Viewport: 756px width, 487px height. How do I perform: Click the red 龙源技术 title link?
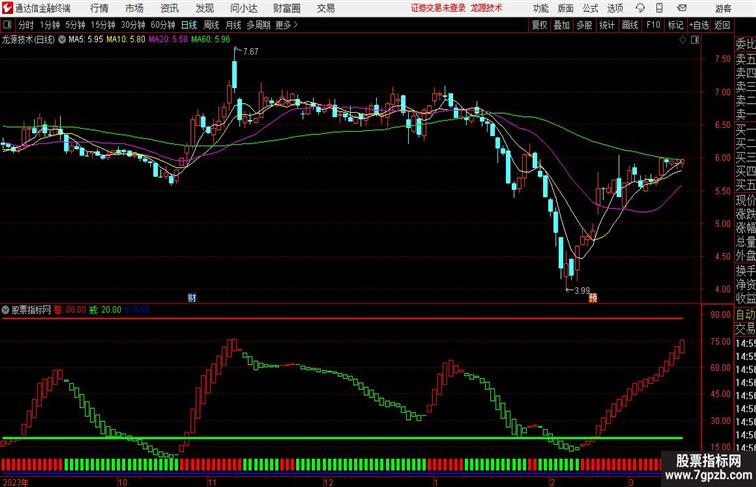[x=486, y=8]
